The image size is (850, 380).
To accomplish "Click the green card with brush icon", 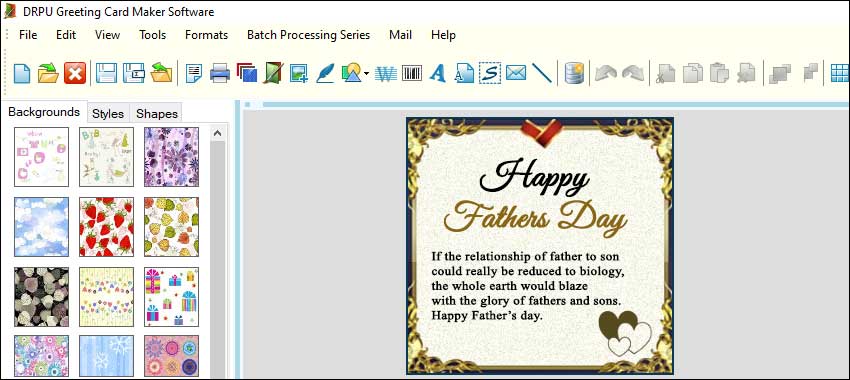I will (273, 73).
